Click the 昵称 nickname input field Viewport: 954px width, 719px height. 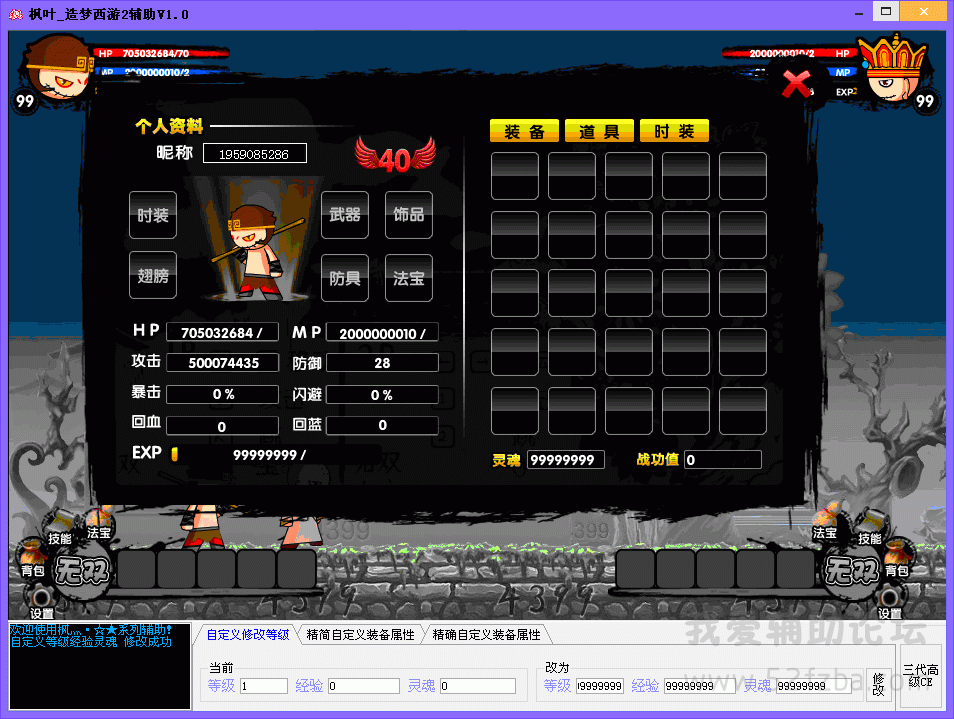coord(255,154)
